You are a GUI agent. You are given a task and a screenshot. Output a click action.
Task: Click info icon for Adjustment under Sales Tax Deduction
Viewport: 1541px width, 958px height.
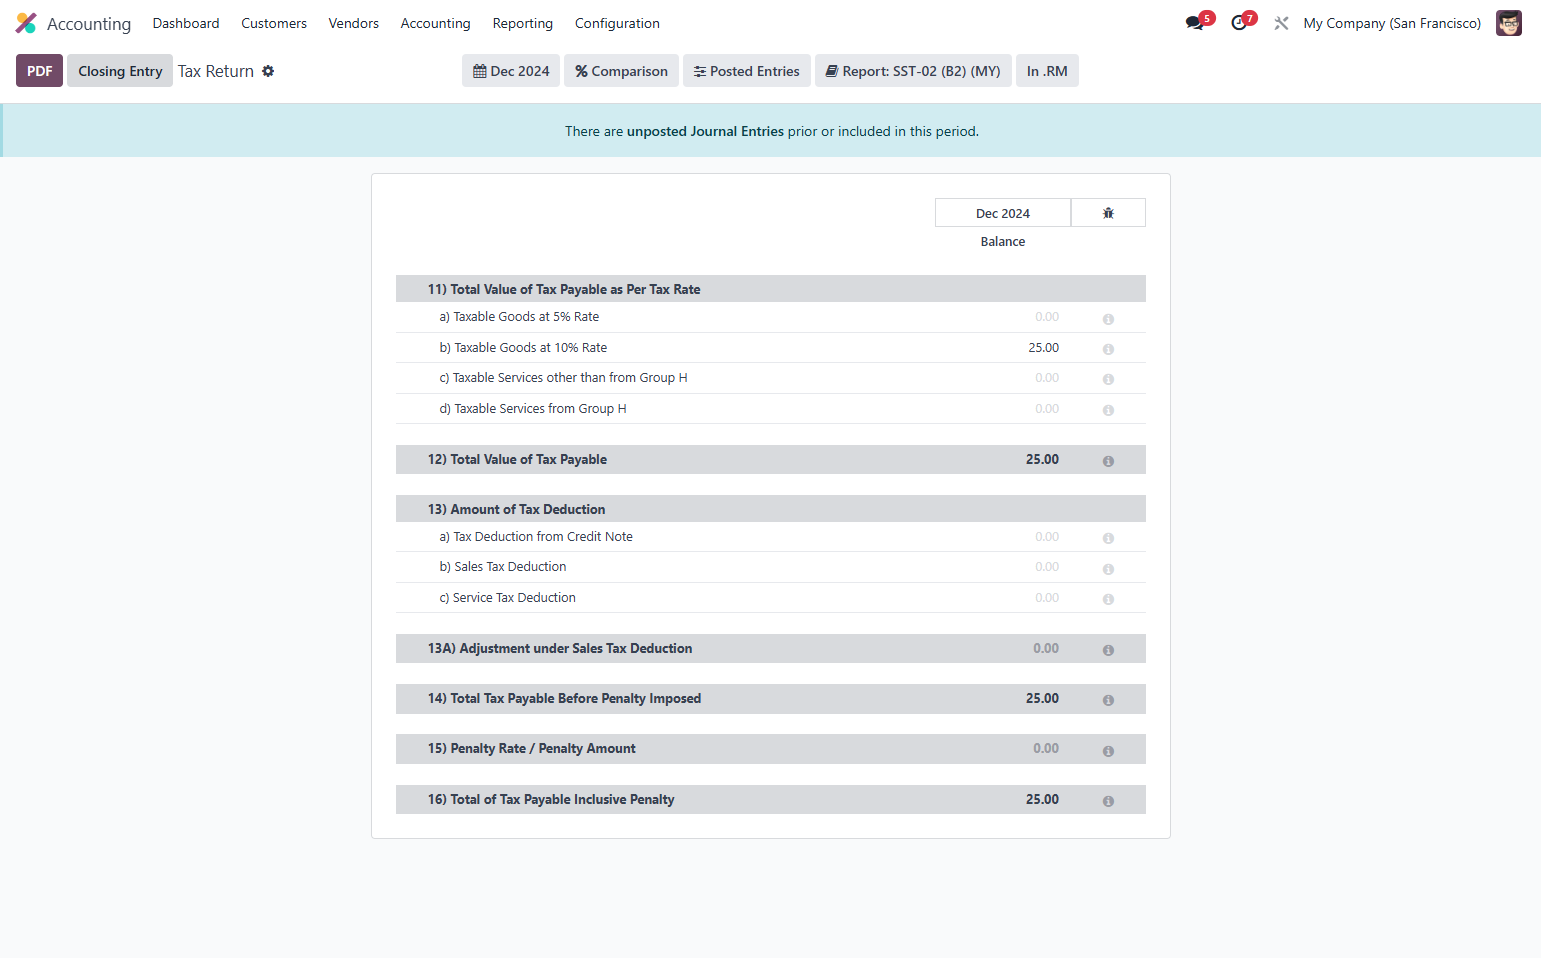(x=1108, y=650)
